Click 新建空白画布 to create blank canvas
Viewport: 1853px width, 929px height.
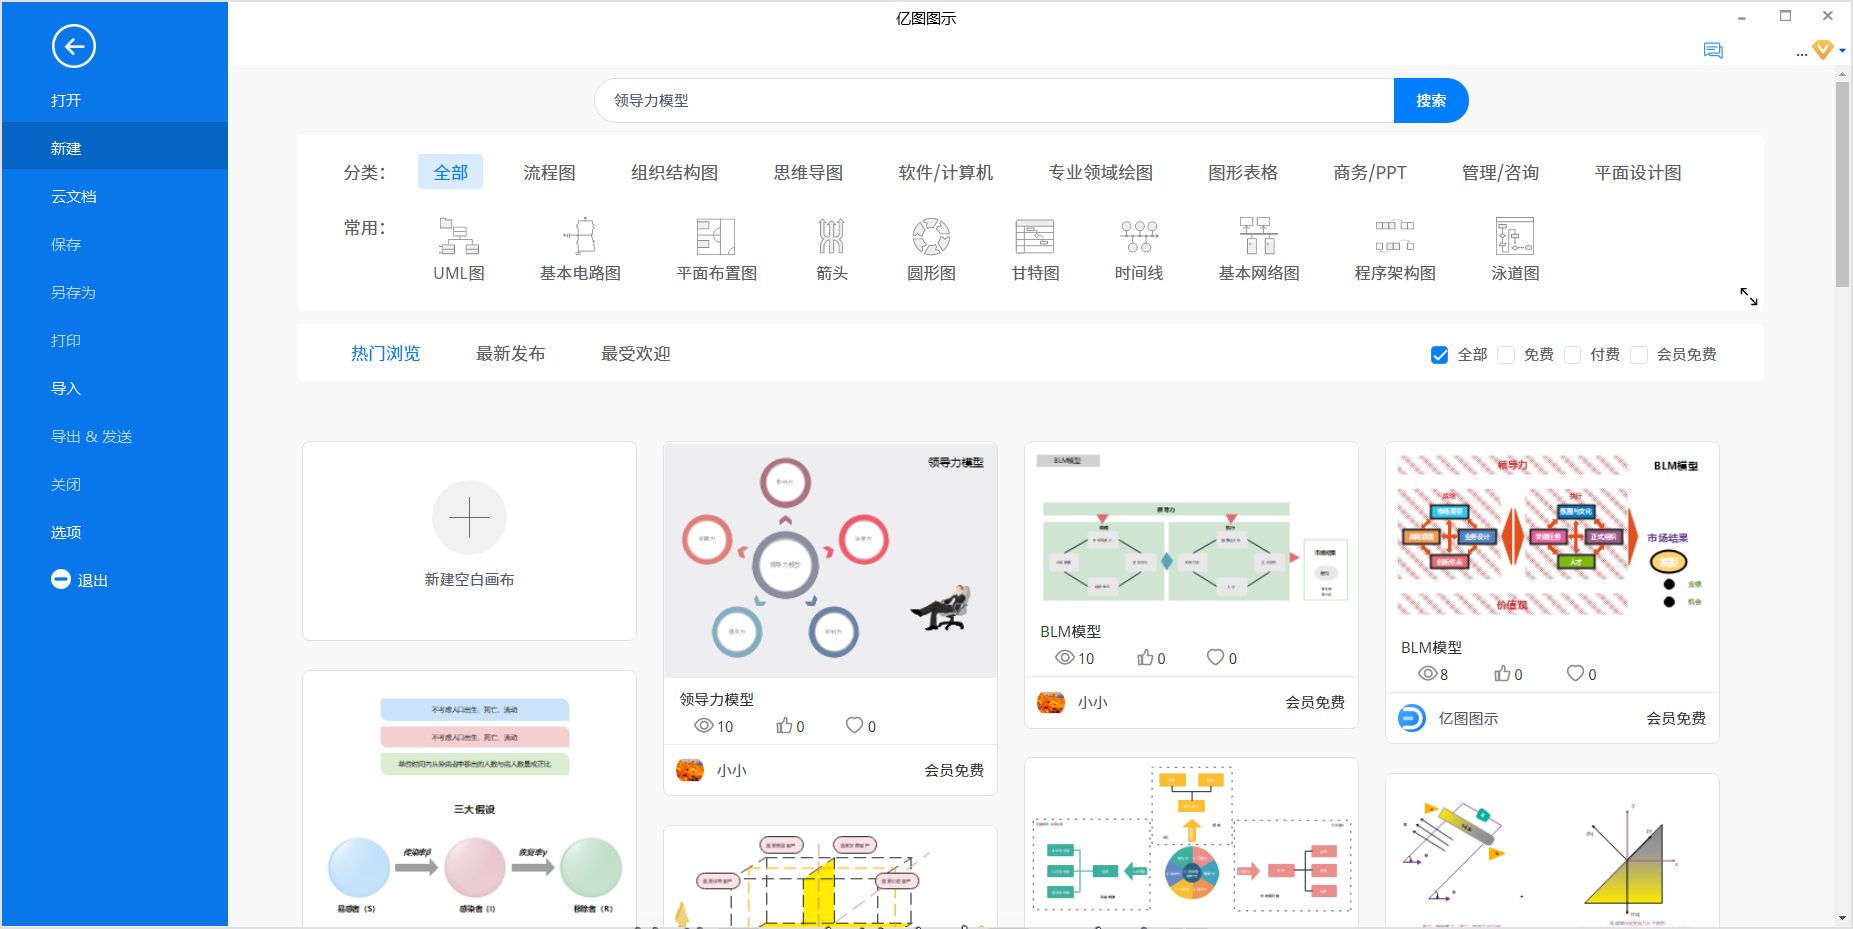coord(469,540)
